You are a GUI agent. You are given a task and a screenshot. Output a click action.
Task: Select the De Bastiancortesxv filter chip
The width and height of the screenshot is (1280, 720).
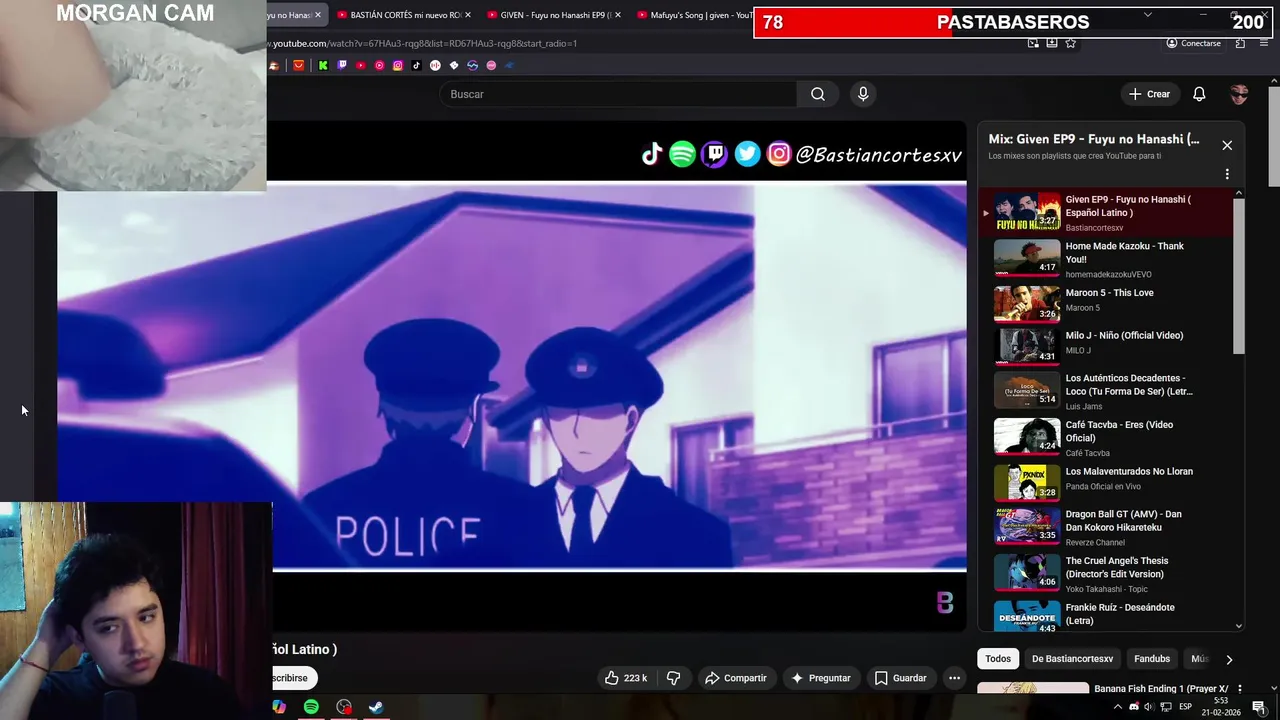(x=1072, y=659)
